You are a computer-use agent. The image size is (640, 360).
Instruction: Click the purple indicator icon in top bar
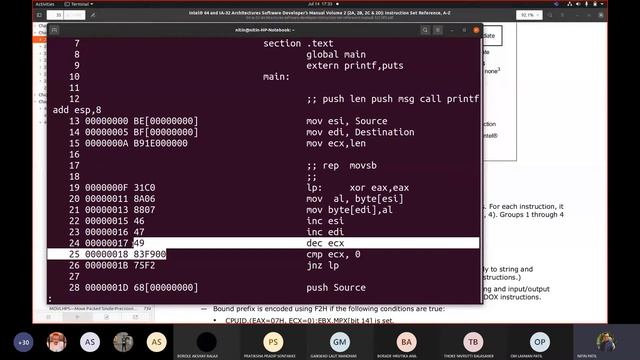[556, 4]
